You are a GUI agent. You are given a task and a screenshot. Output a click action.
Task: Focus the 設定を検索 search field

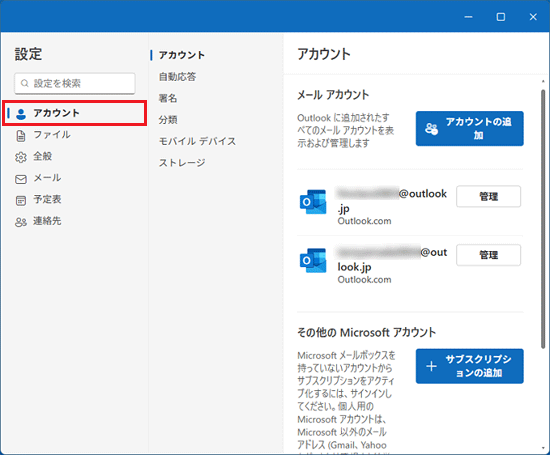pos(75,83)
